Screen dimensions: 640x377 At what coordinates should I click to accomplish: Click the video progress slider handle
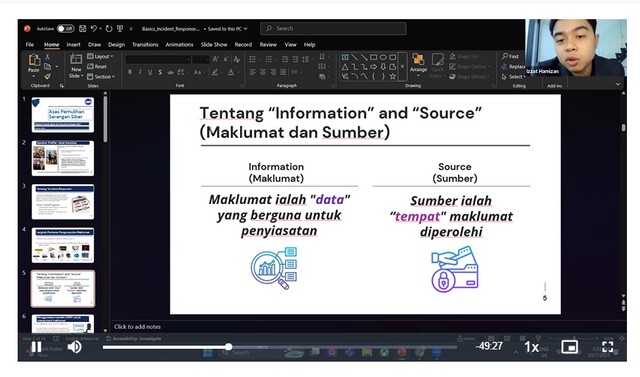(x=229, y=347)
